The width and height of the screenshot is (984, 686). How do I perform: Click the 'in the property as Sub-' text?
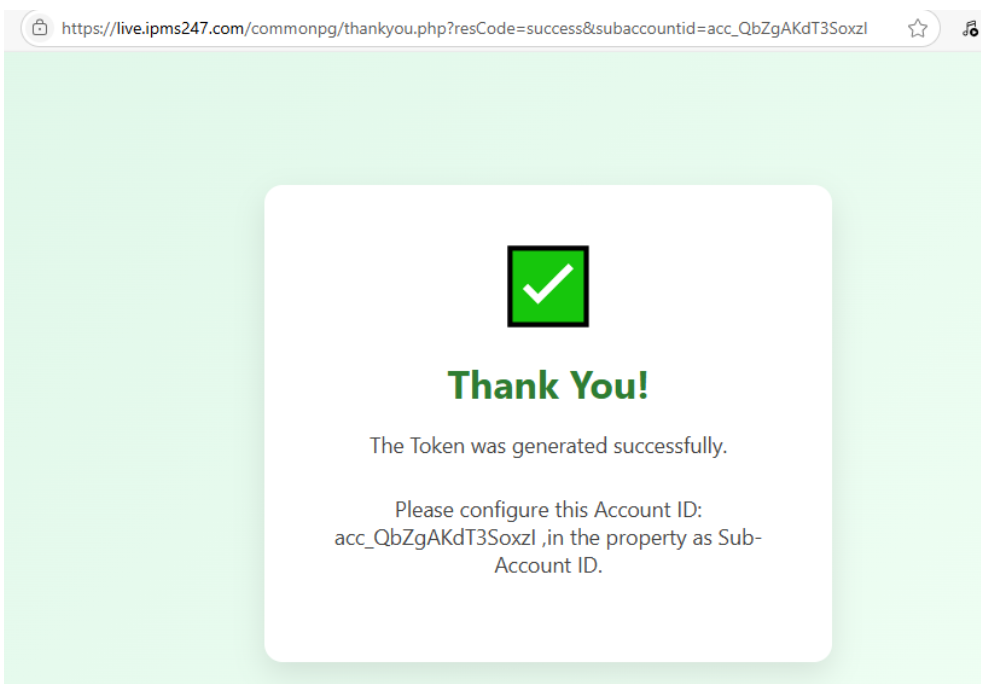651,538
